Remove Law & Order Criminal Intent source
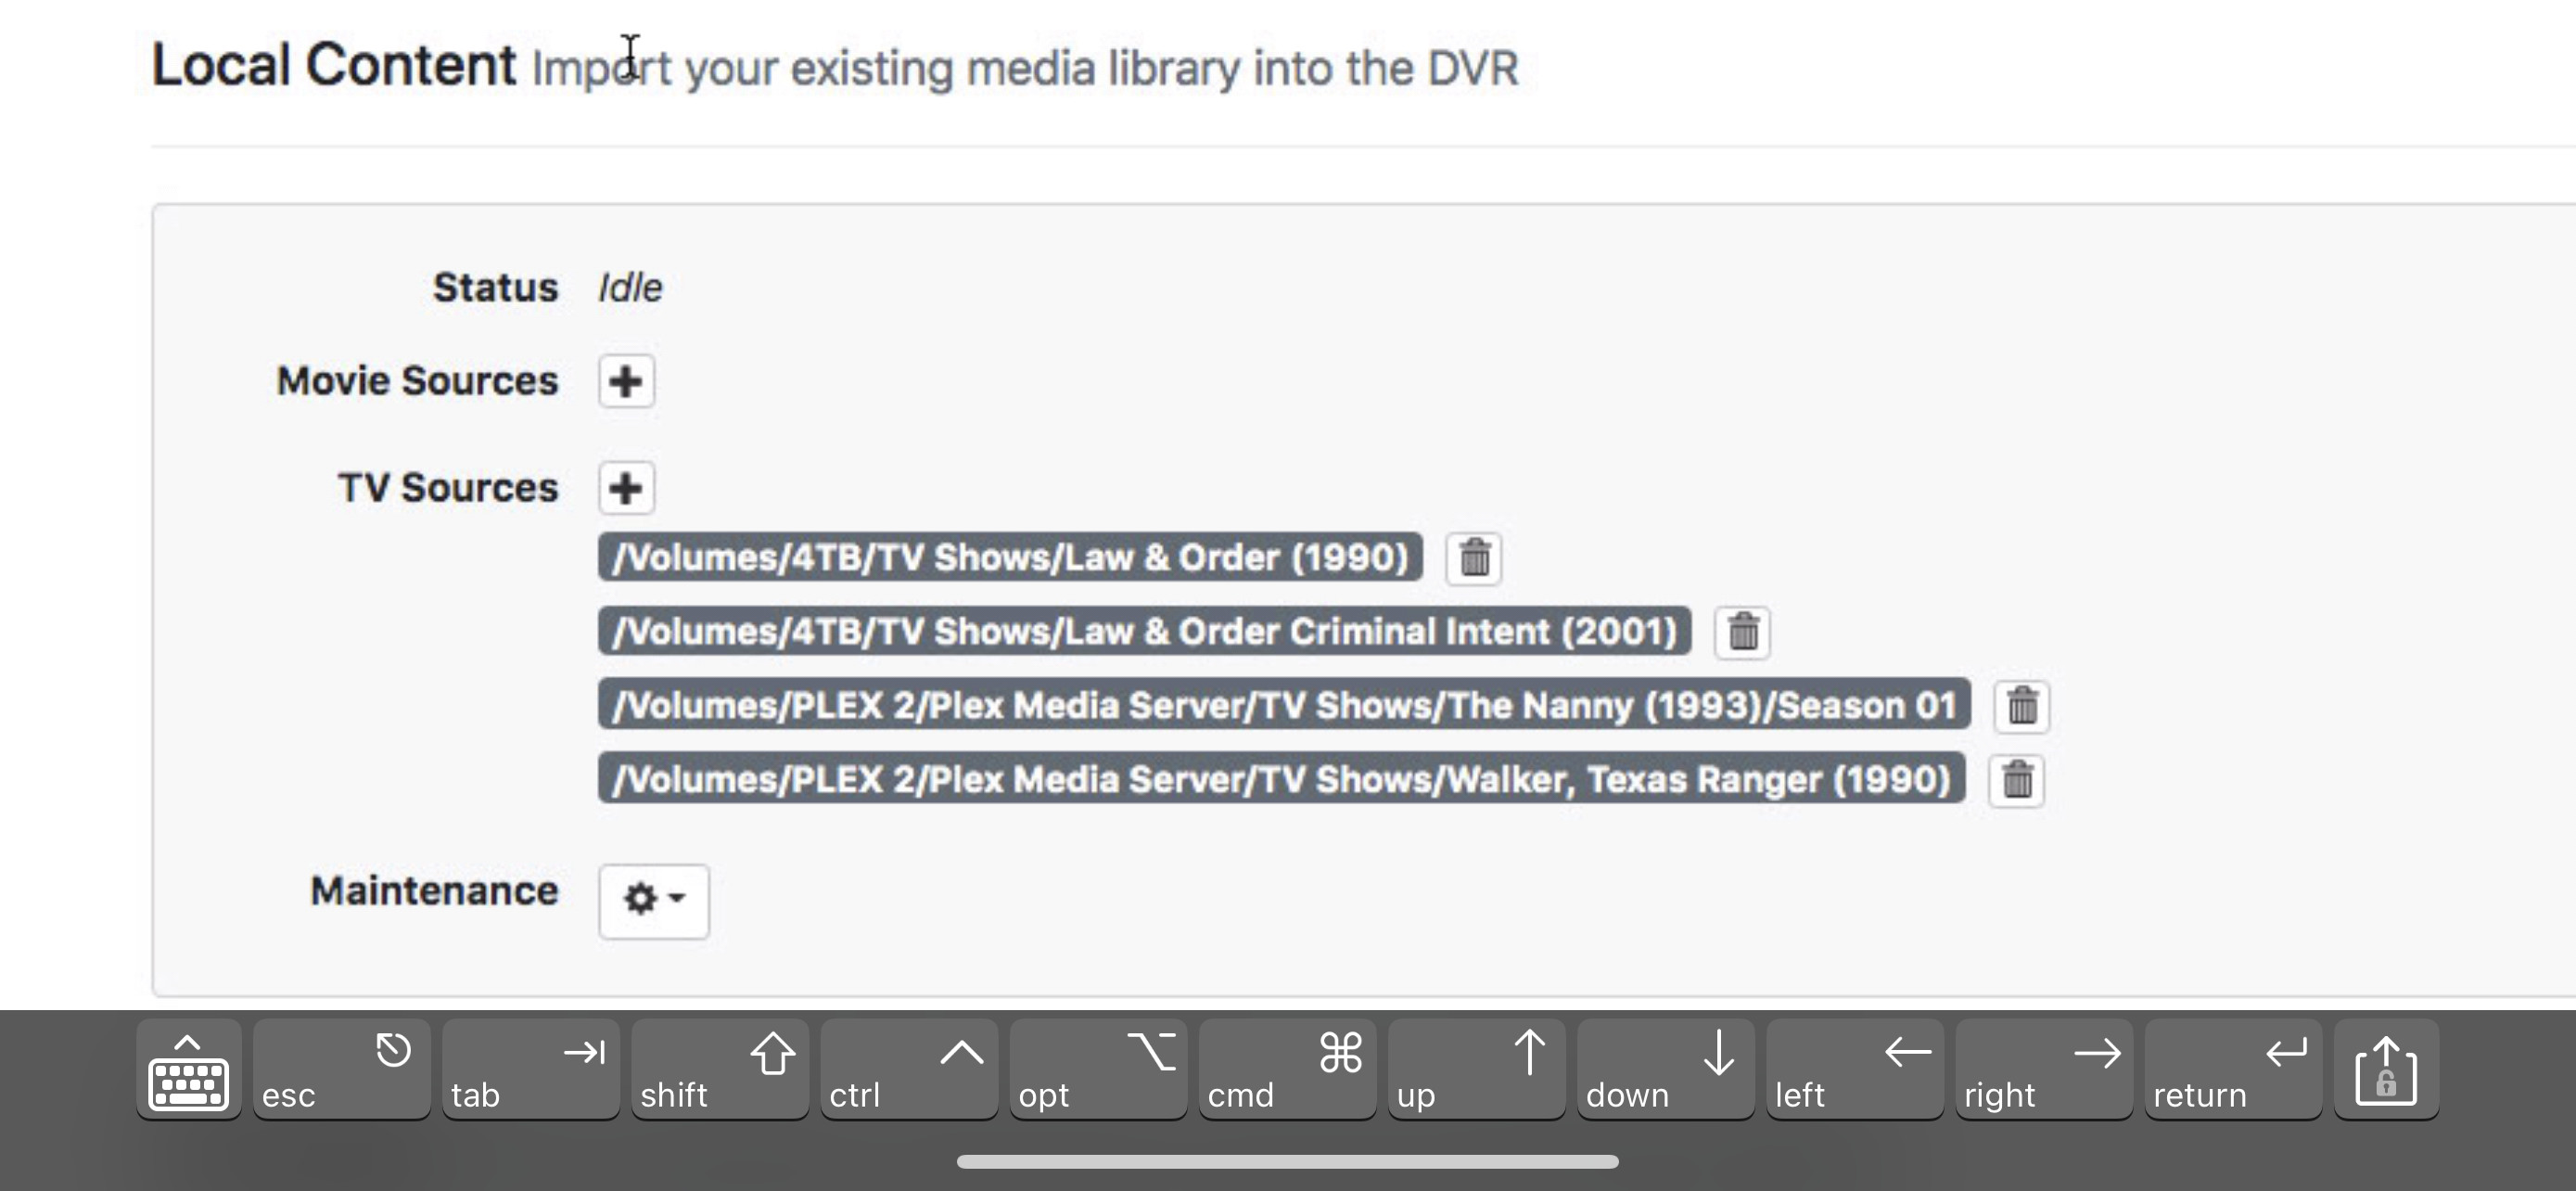Viewport: 2576px width, 1191px height. tap(1742, 632)
